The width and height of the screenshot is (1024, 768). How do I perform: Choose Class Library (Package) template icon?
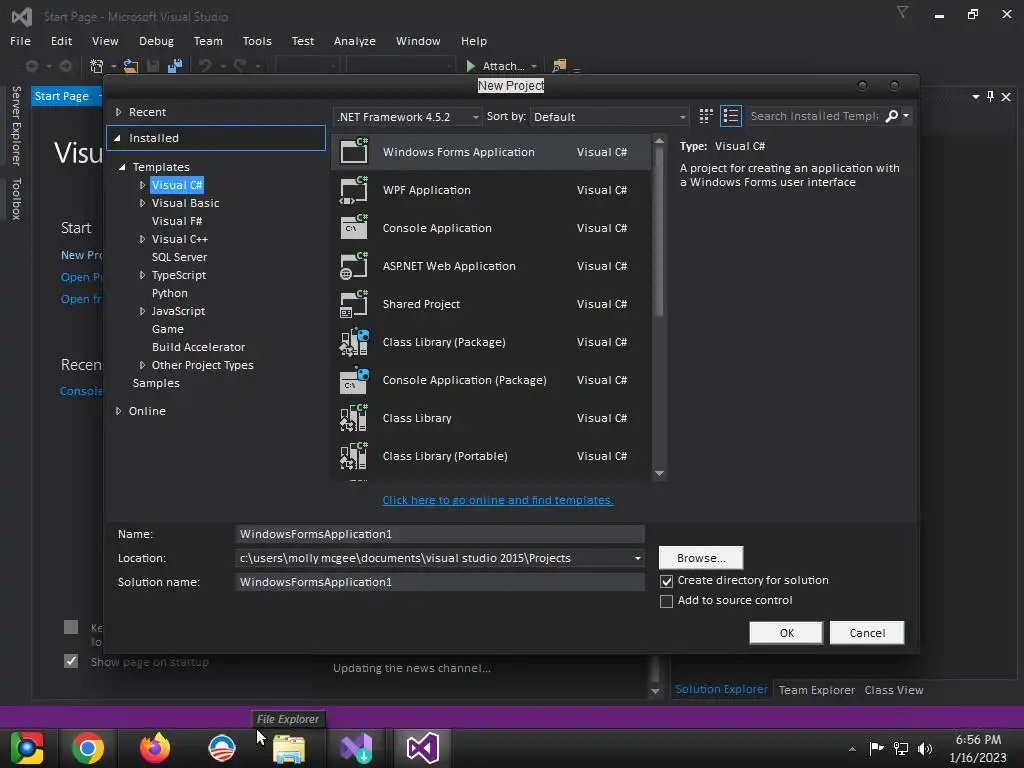[354, 342]
